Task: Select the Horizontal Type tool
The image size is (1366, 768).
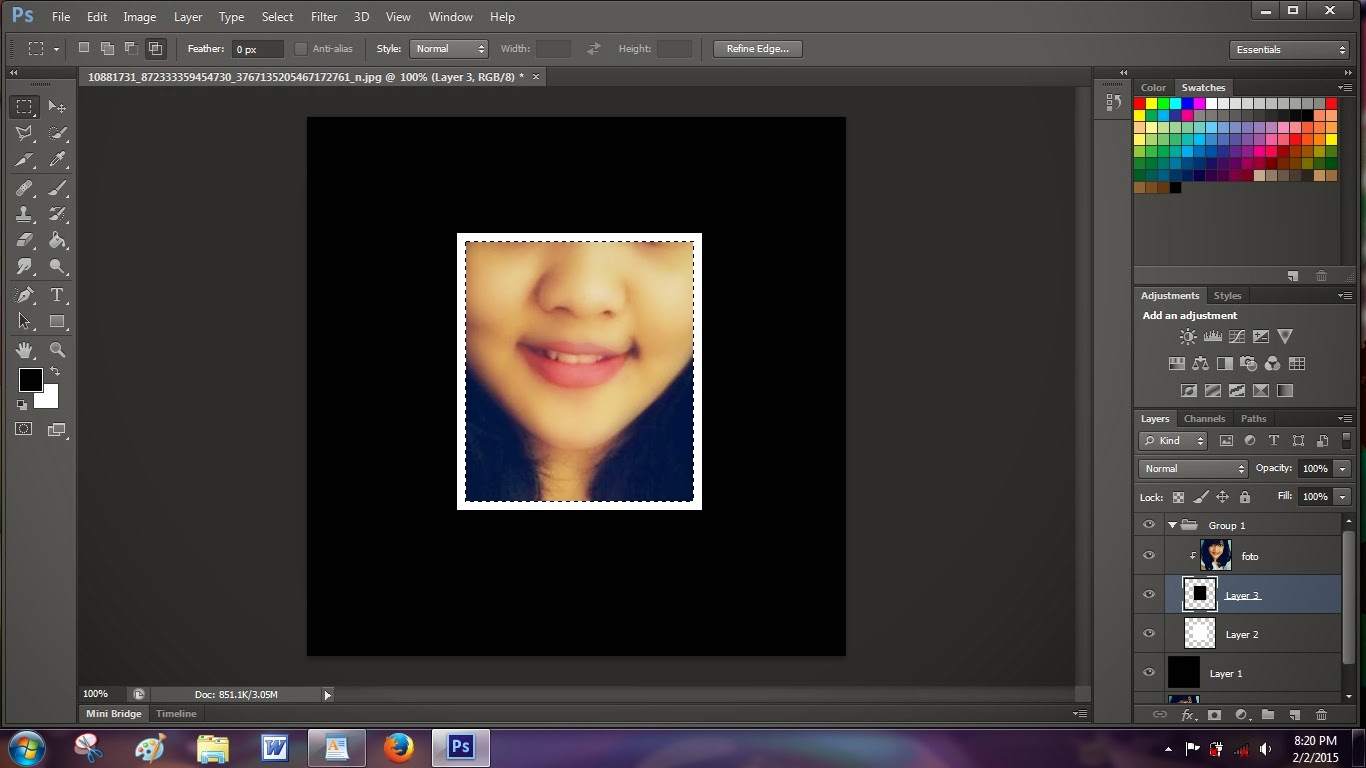Action: tap(57, 295)
